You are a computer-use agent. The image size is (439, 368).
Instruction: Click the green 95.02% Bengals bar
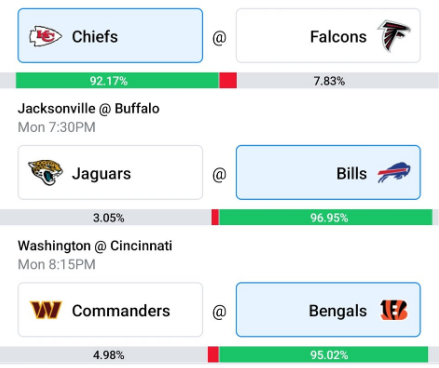[x=324, y=355]
